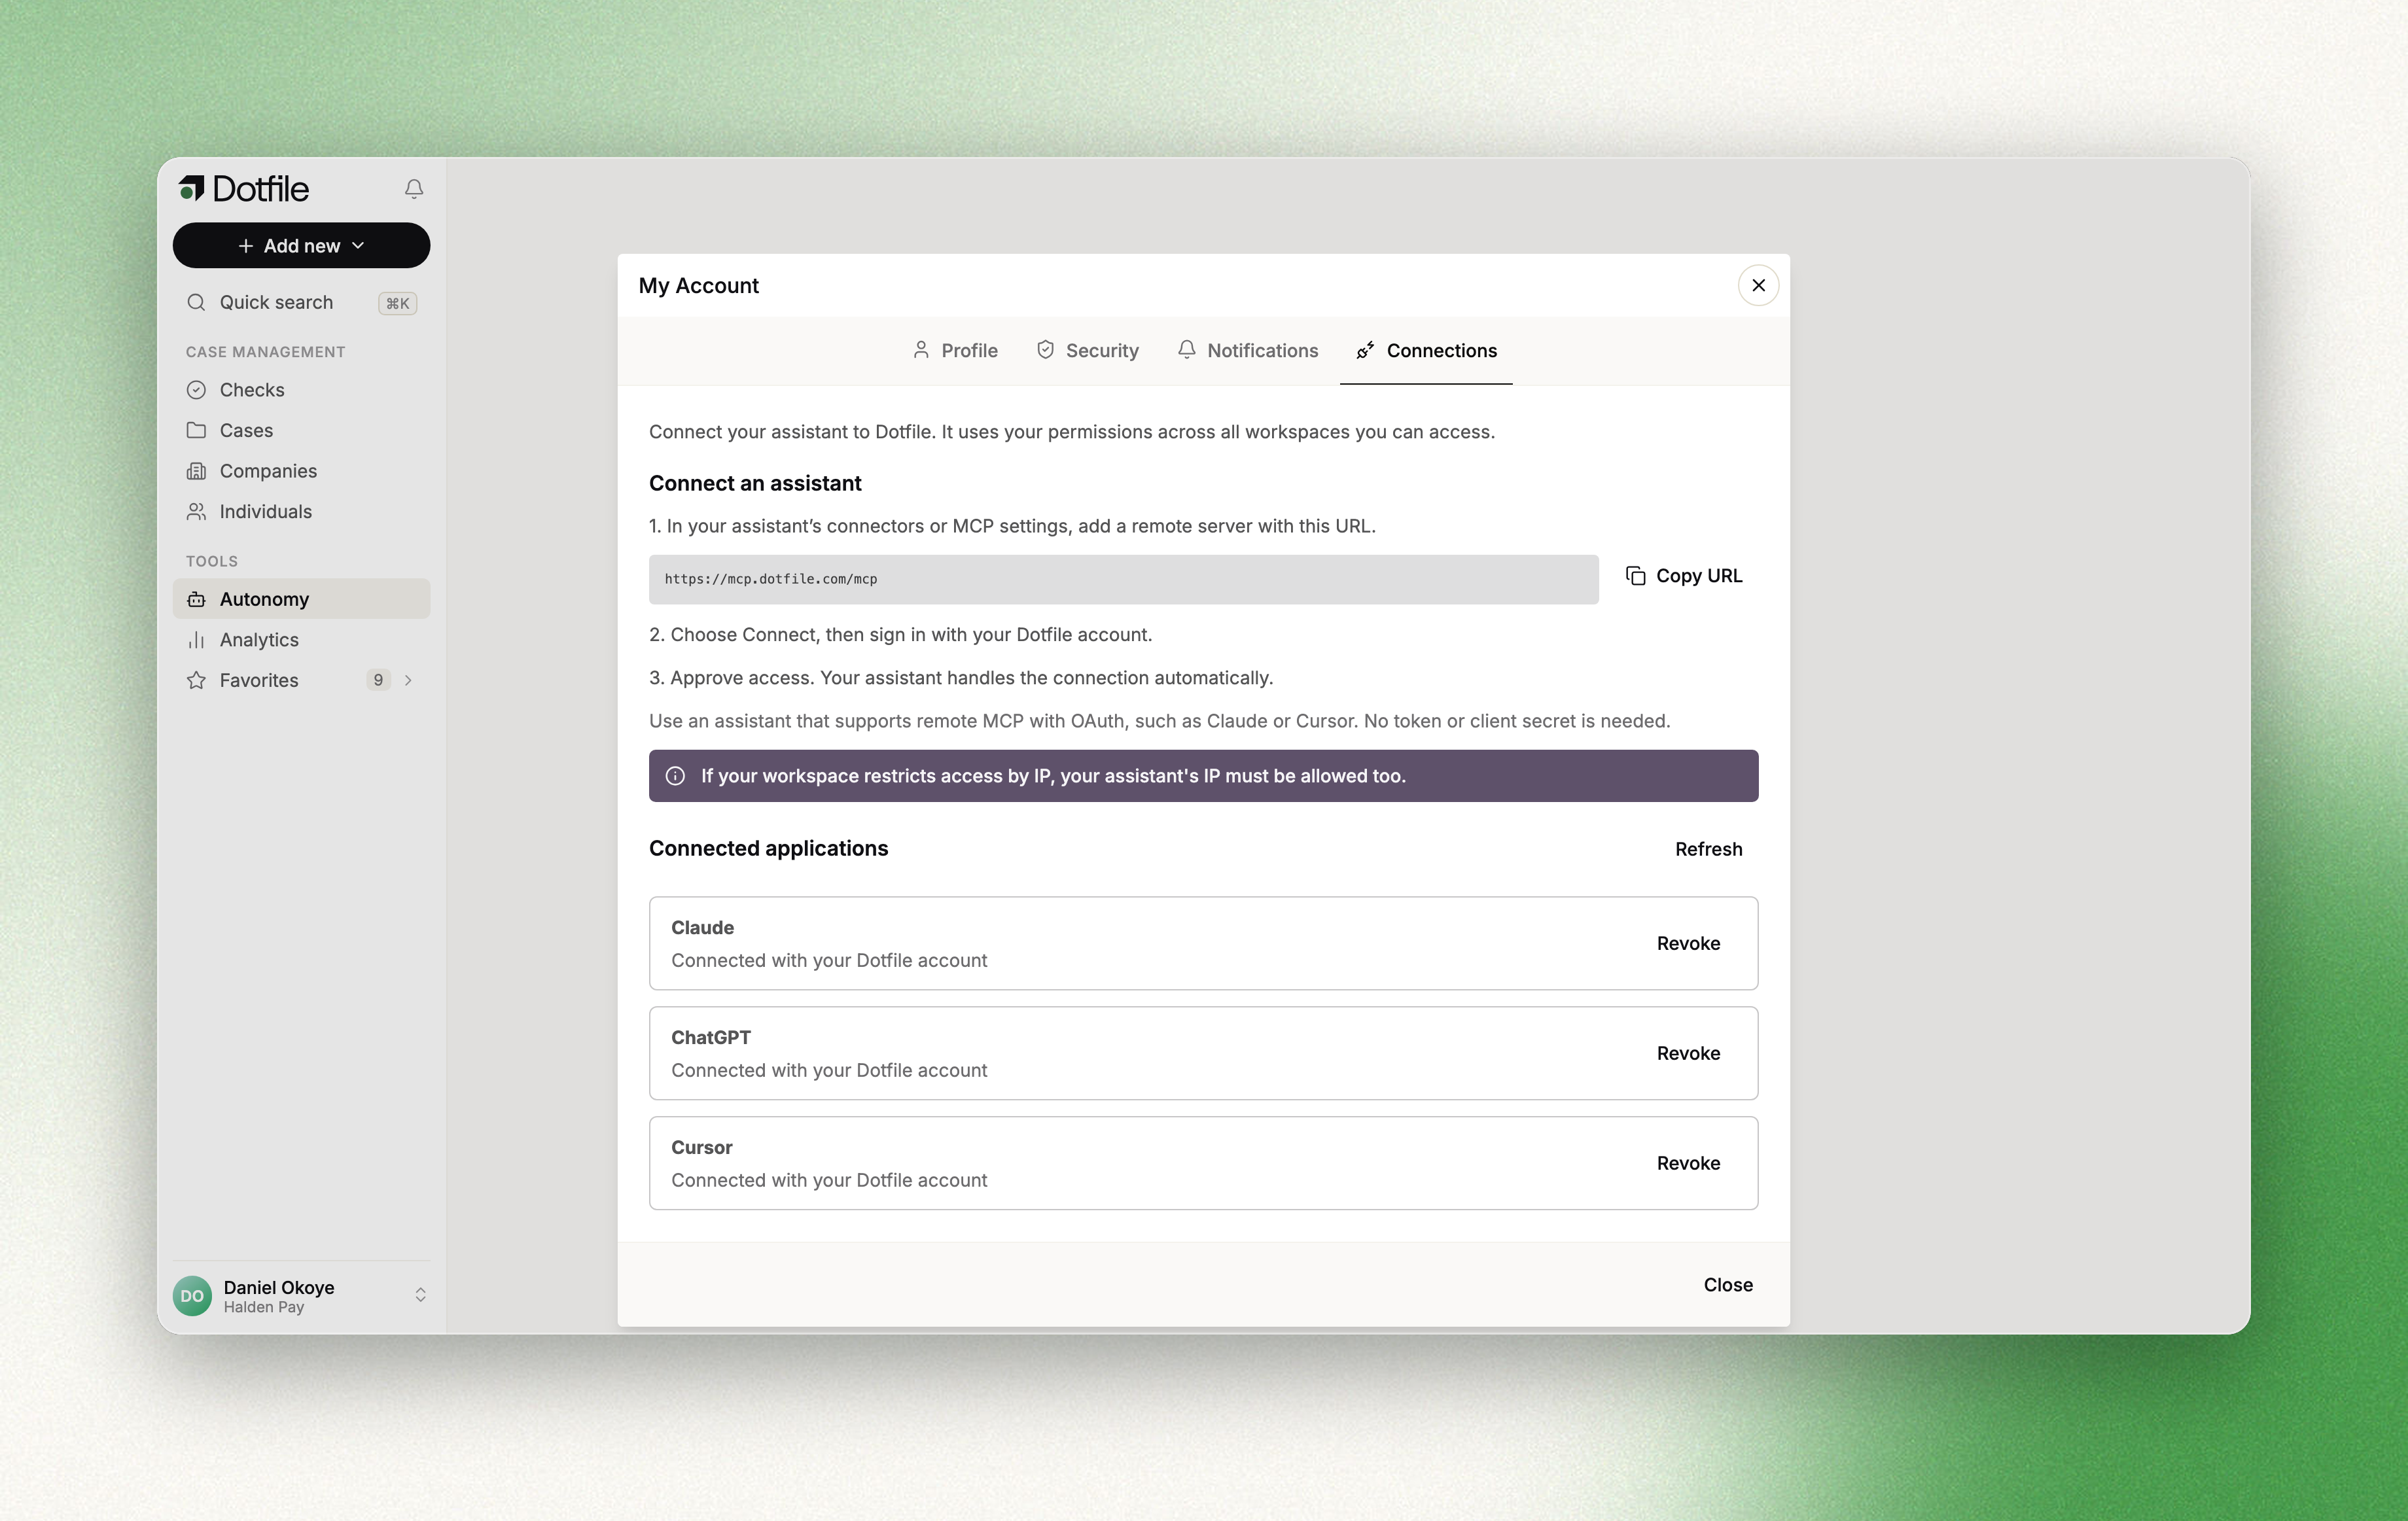
Task: Revoke the ChatGPT connection
Action: click(x=1688, y=1053)
